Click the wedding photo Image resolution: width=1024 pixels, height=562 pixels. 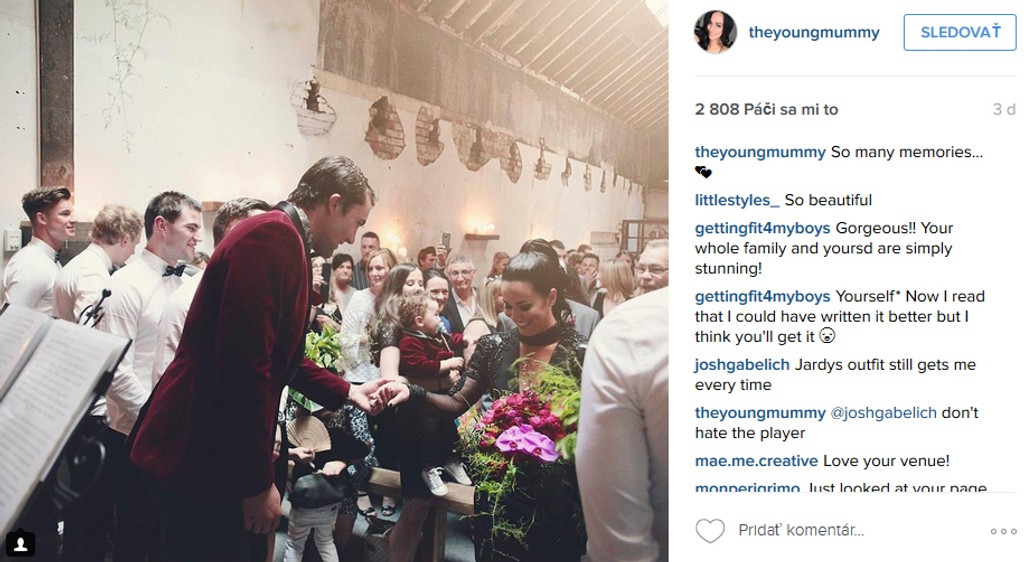[334, 281]
